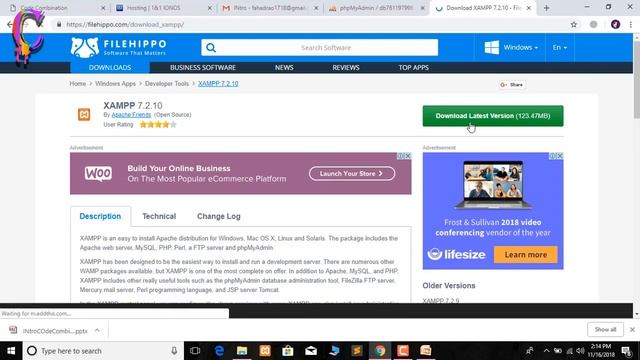The width and height of the screenshot is (640, 360).
Task: Open XAMPP from taskbar
Action: tap(265, 351)
